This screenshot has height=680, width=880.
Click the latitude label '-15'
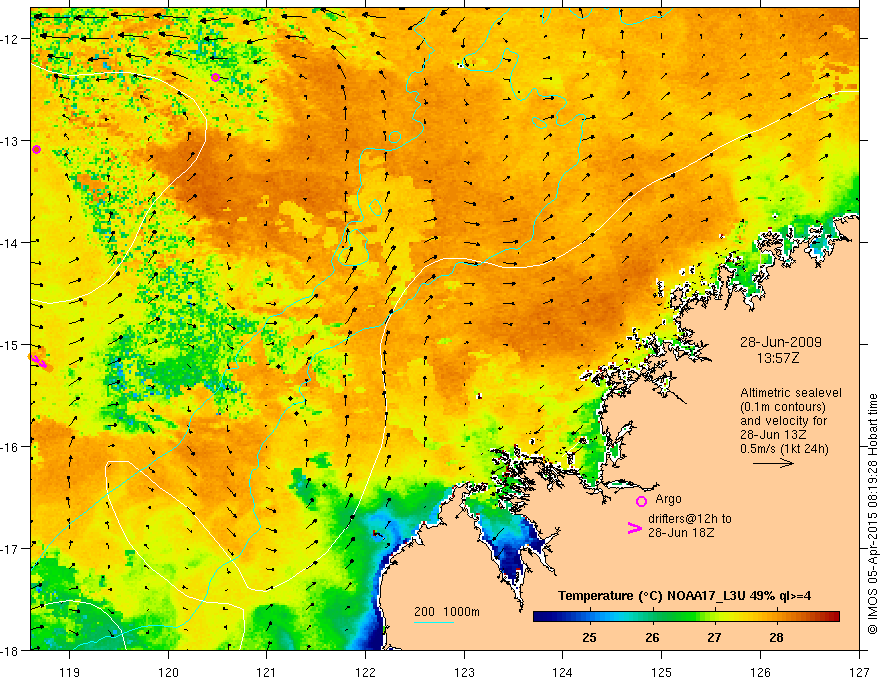tap(11, 344)
